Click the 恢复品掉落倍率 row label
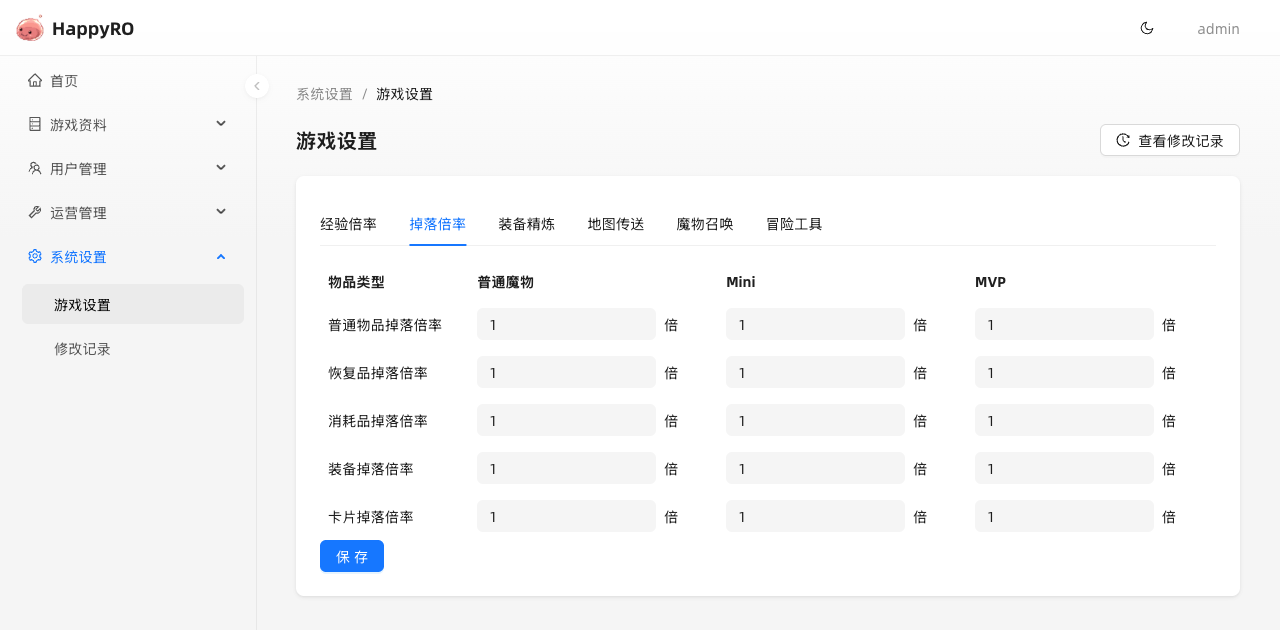This screenshot has width=1280, height=630. (378, 373)
